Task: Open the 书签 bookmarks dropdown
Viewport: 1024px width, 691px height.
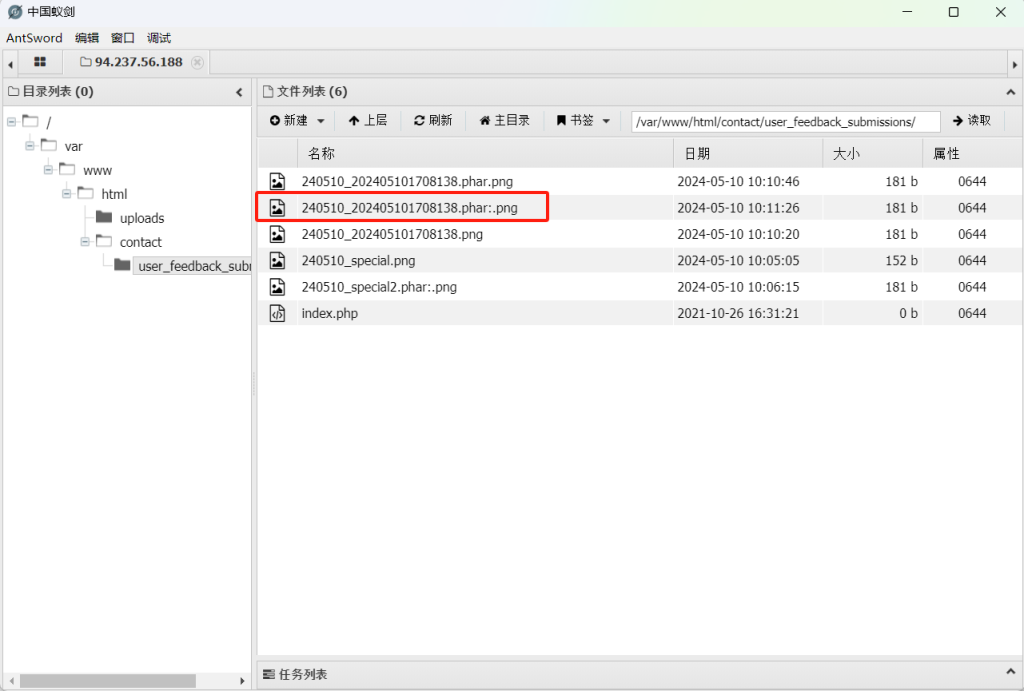Action: click(x=583, y=120)
